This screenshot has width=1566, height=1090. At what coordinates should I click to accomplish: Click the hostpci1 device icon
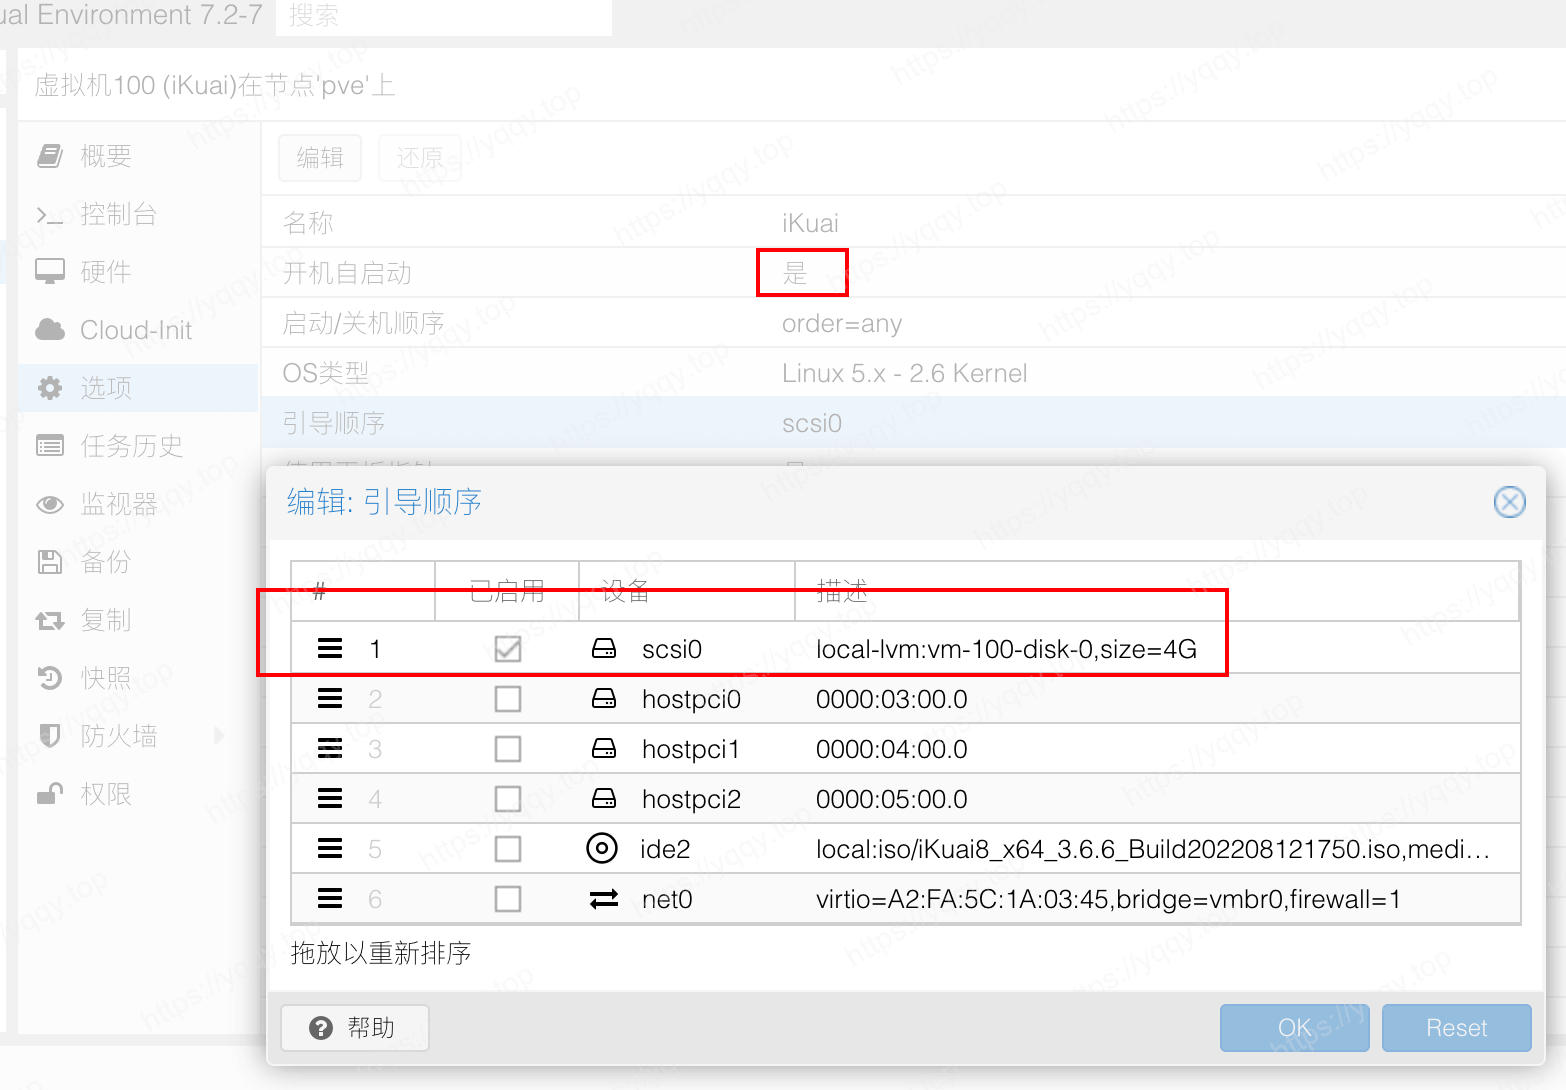604,749
